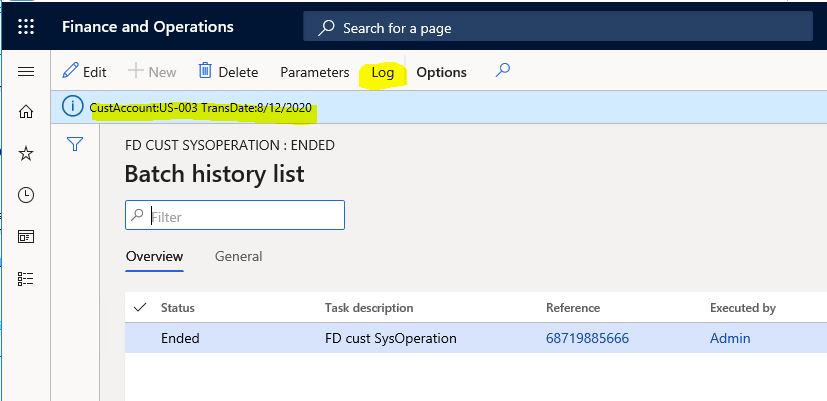
Task: Open batch Parameters
Action: tap(315, 72)
